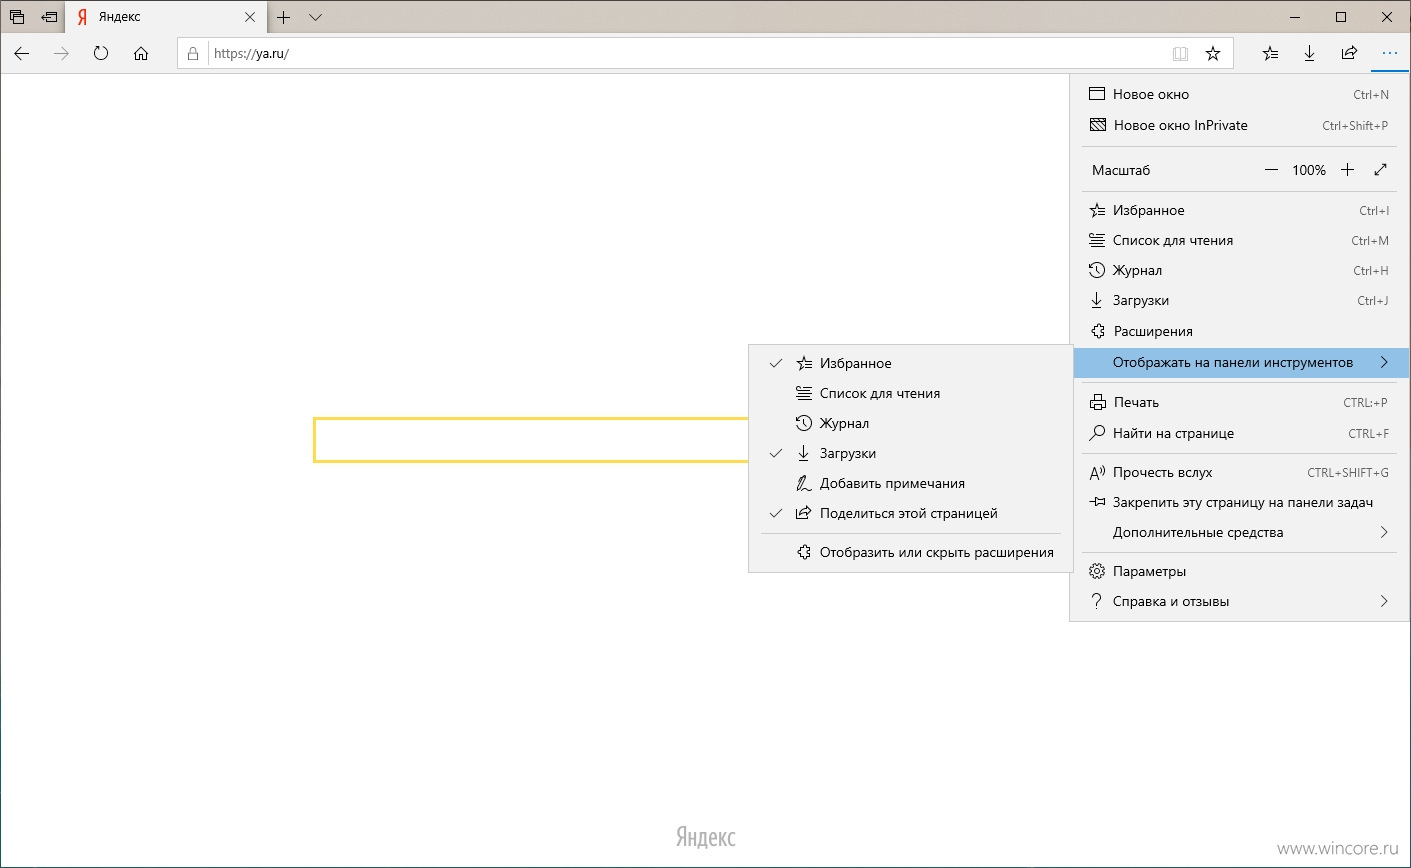Click 100% zoom value
The height and width of the screenshot is (868, 1411).
tap(1309, 170)
